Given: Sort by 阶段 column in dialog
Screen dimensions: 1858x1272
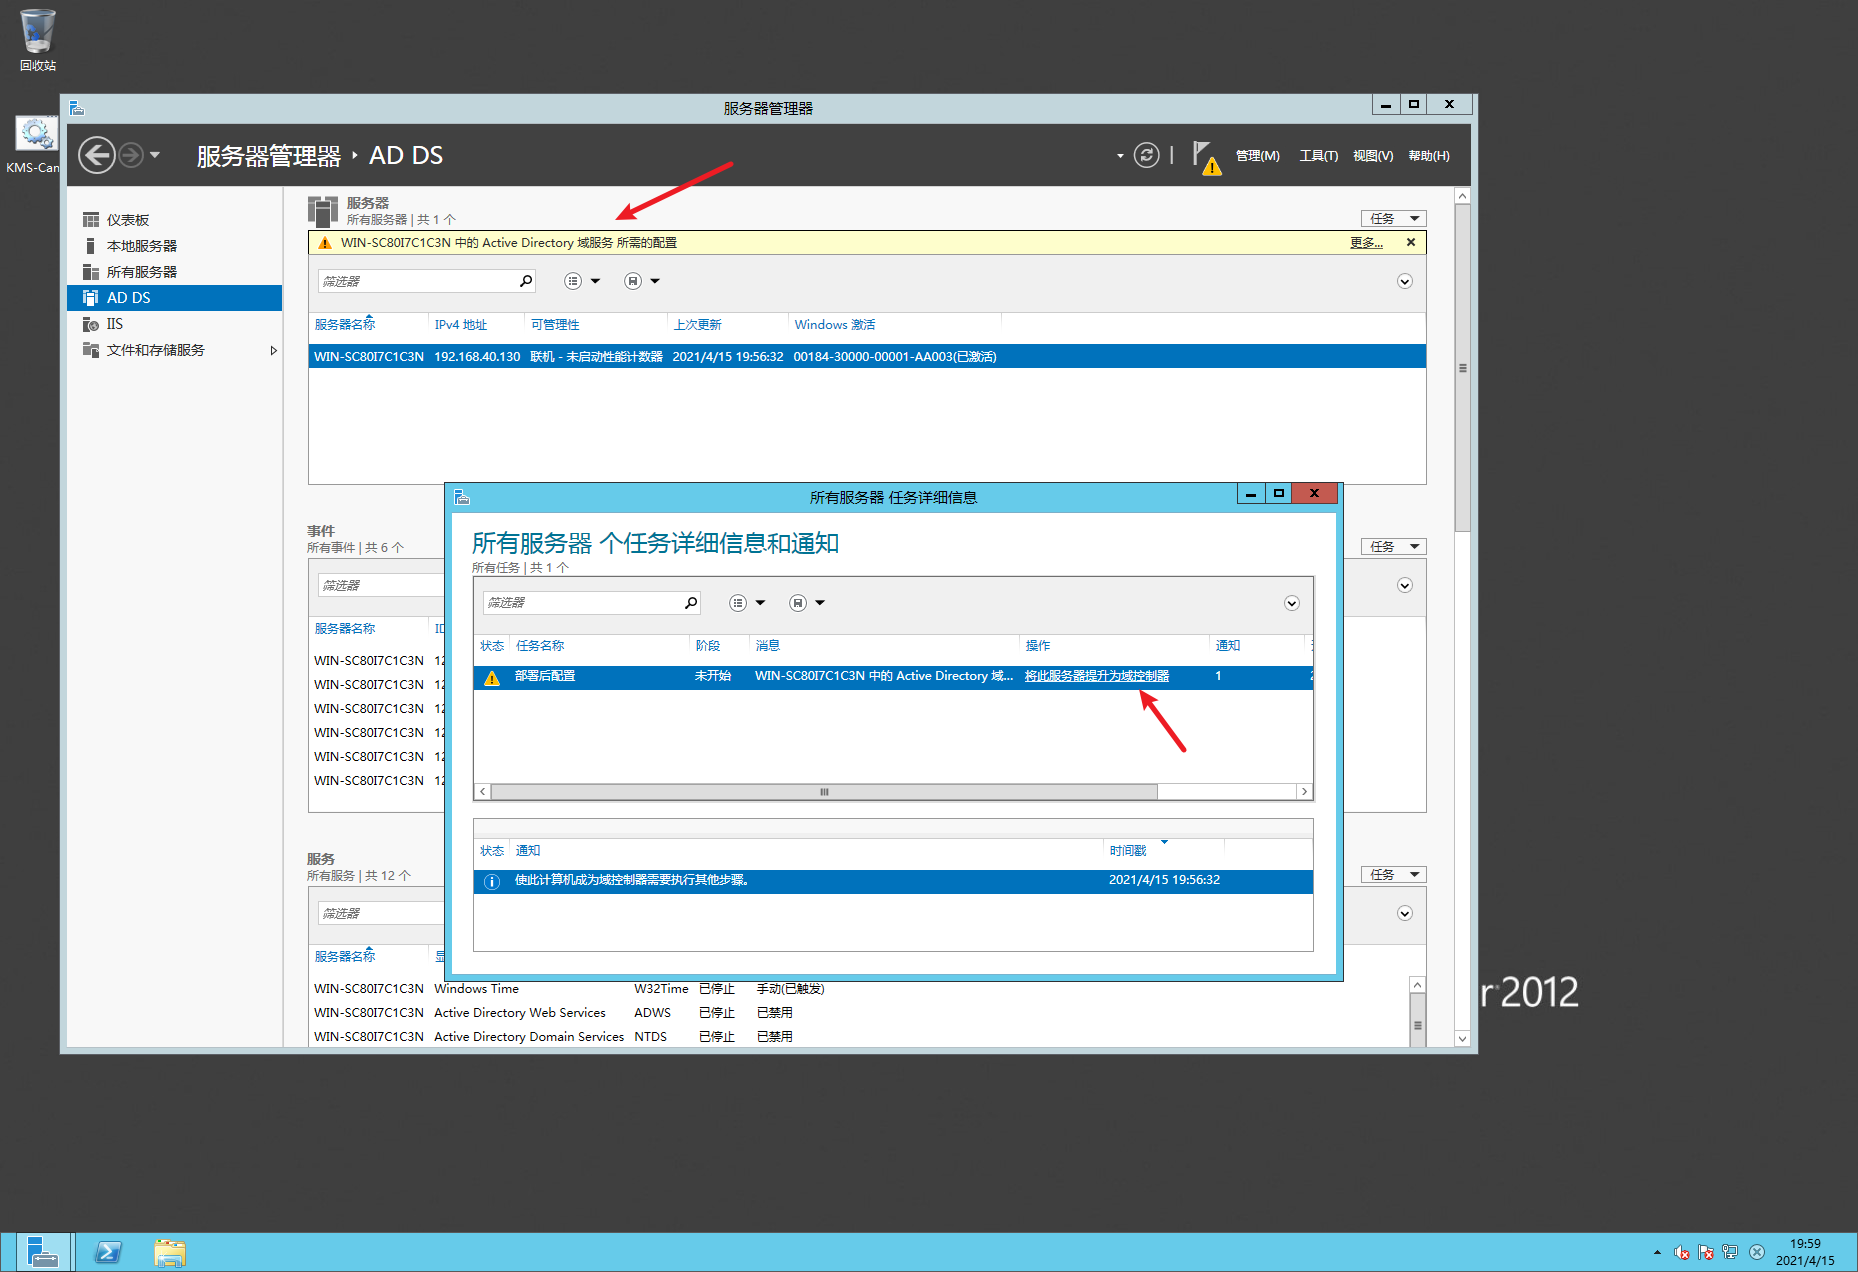Looking at the screenshot, I should 708,645.
